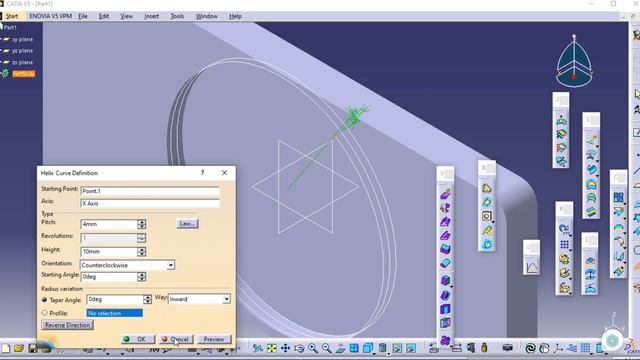The width and height of the screenshot is (640, 360).
Task: Click the Starting Point field Point.1
Action: point(150,191)
